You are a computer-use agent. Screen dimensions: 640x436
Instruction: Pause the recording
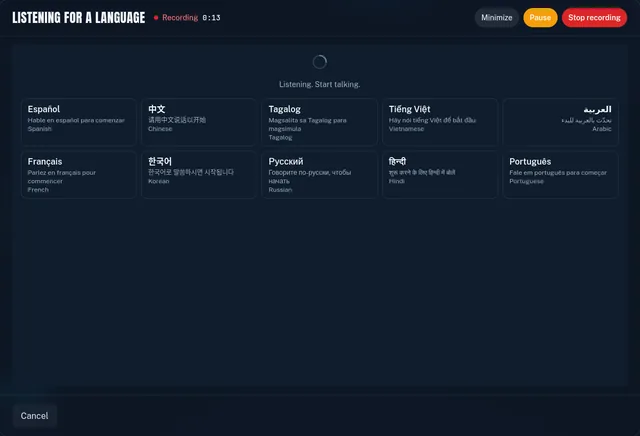(x=540, y=18)
